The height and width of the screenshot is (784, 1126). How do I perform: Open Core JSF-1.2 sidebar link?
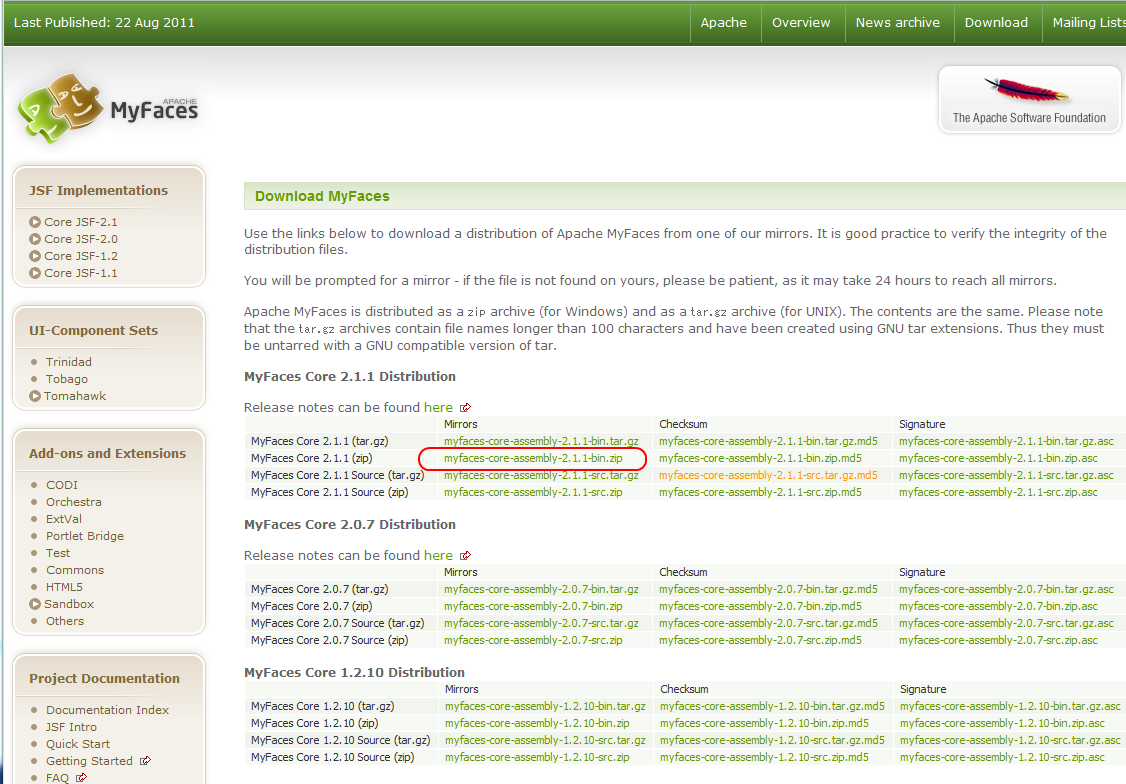pyautogui.click(x=80, y=256)
